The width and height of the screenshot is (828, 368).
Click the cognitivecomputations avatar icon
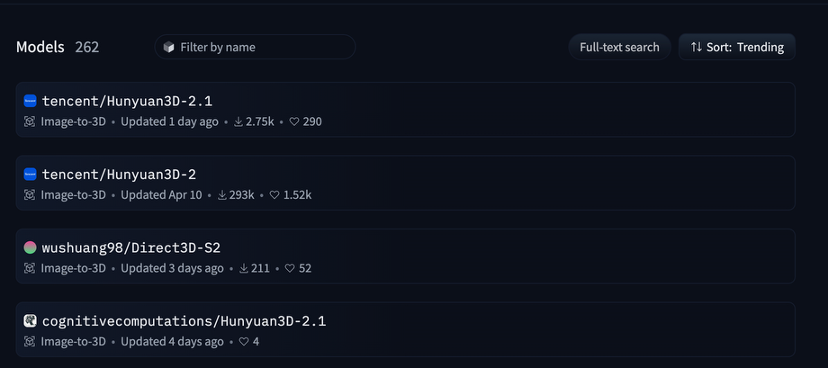point(30,321)
